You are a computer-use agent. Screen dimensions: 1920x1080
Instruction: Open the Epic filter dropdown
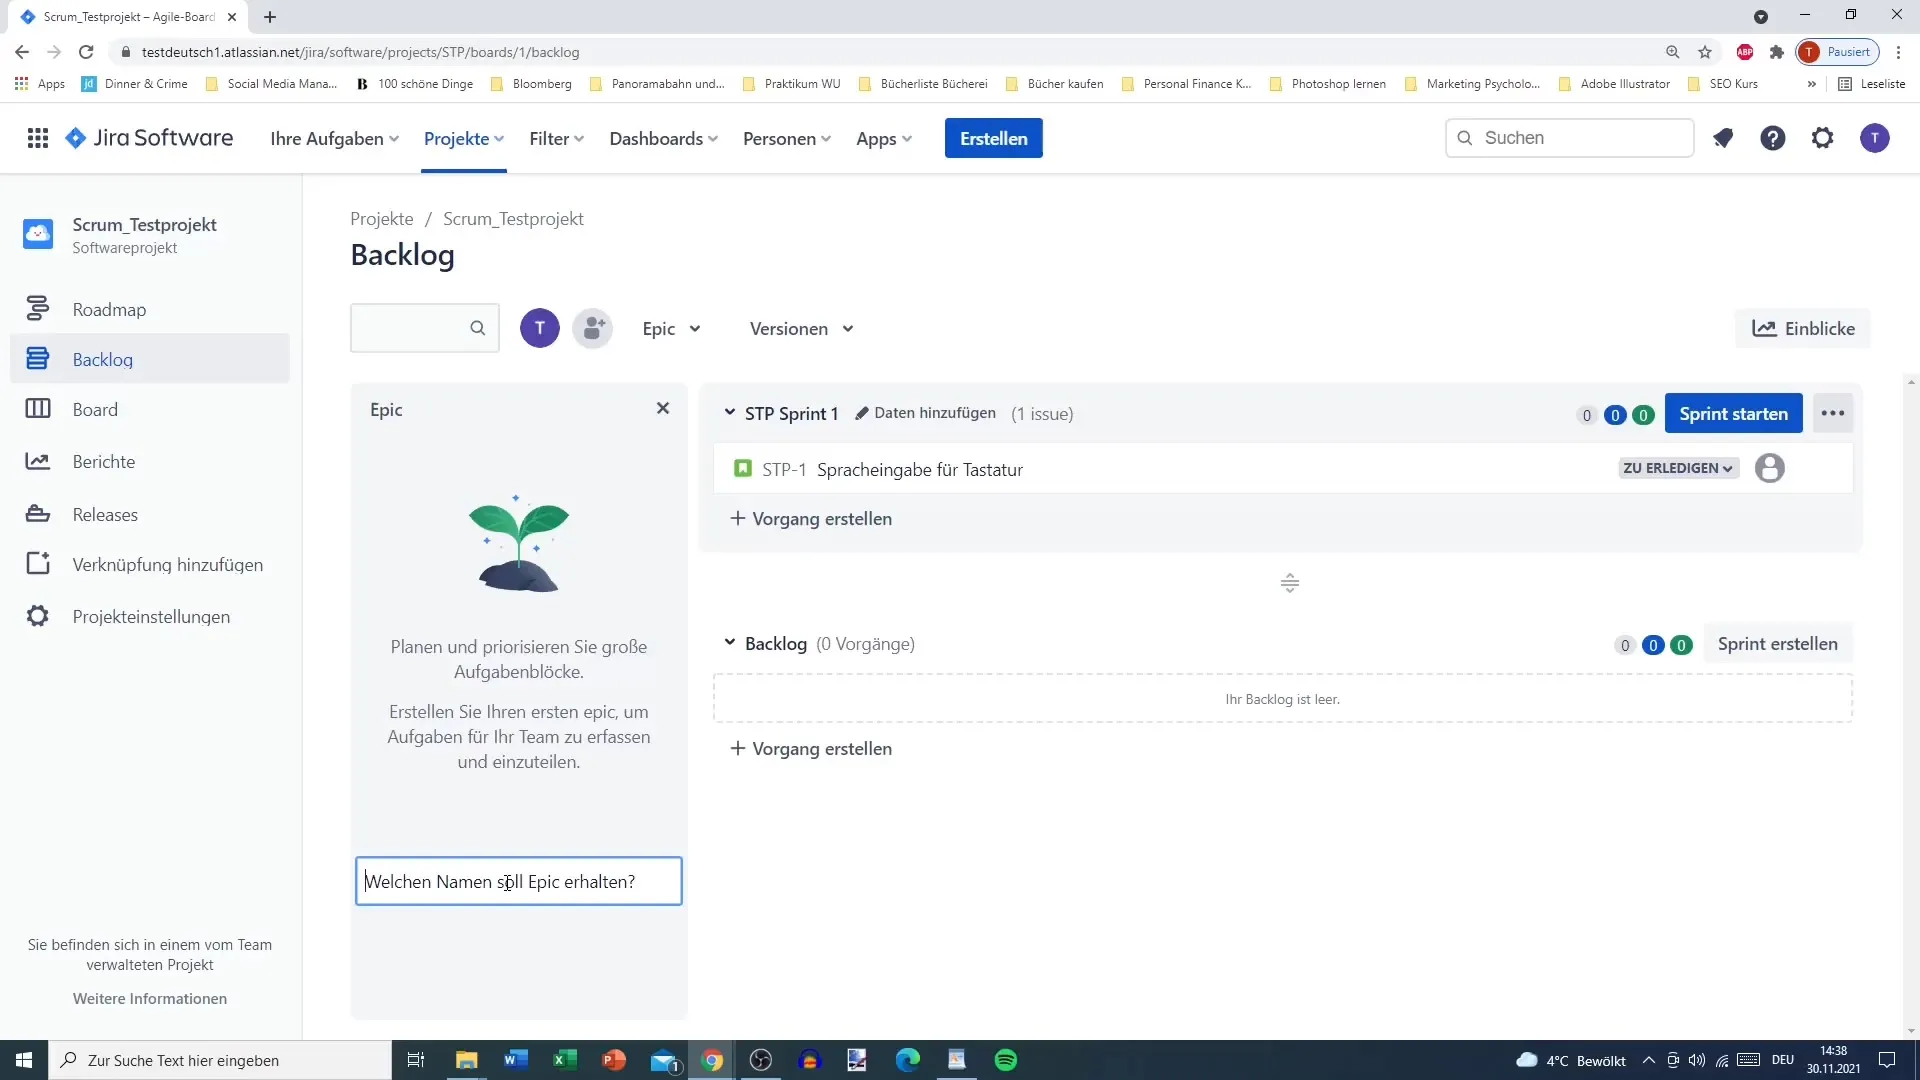coord(672,328)
